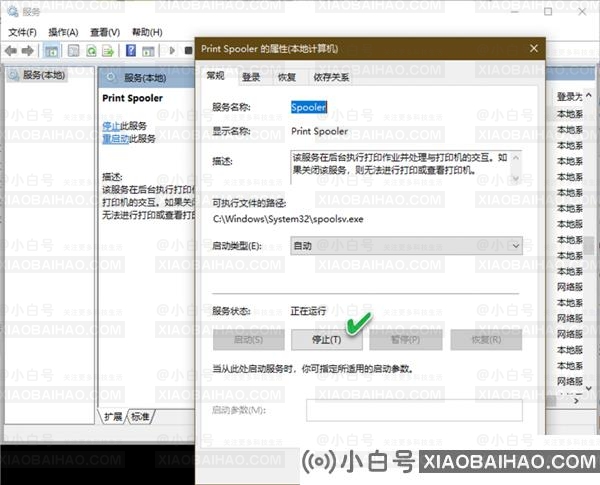Click services list scroll up arrow
Viewport: 600px width, 485px height.
(589, 95)
